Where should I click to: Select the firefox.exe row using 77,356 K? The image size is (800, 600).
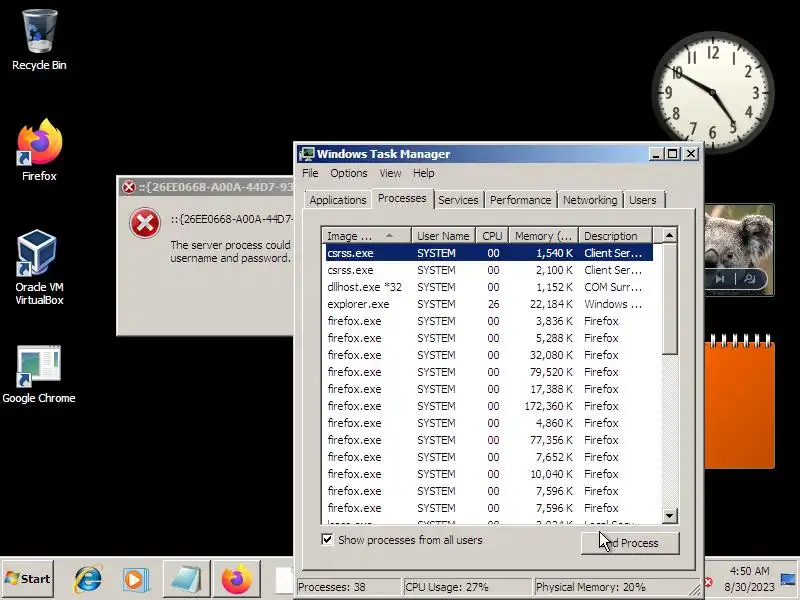[489, 440]
